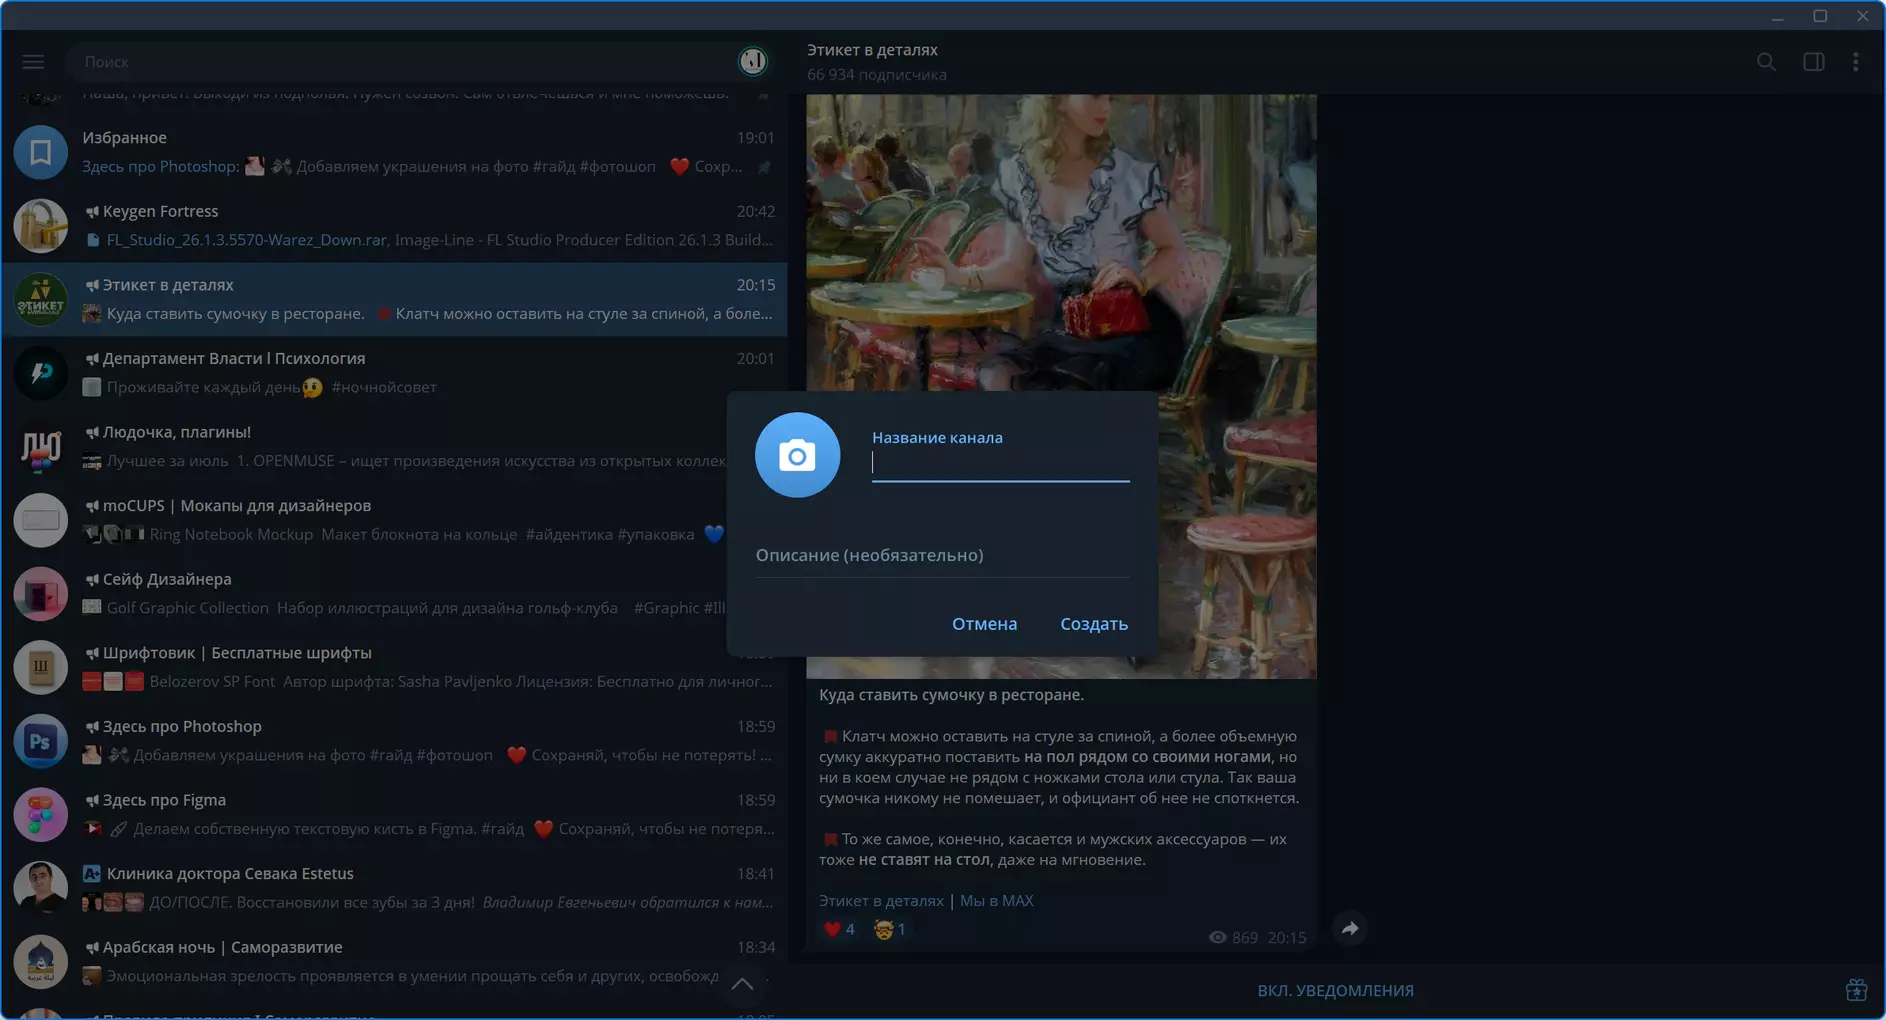Click the Здесь про Figma avatar
This screenshot has height=1020, width=1886.
click(40, 814)
